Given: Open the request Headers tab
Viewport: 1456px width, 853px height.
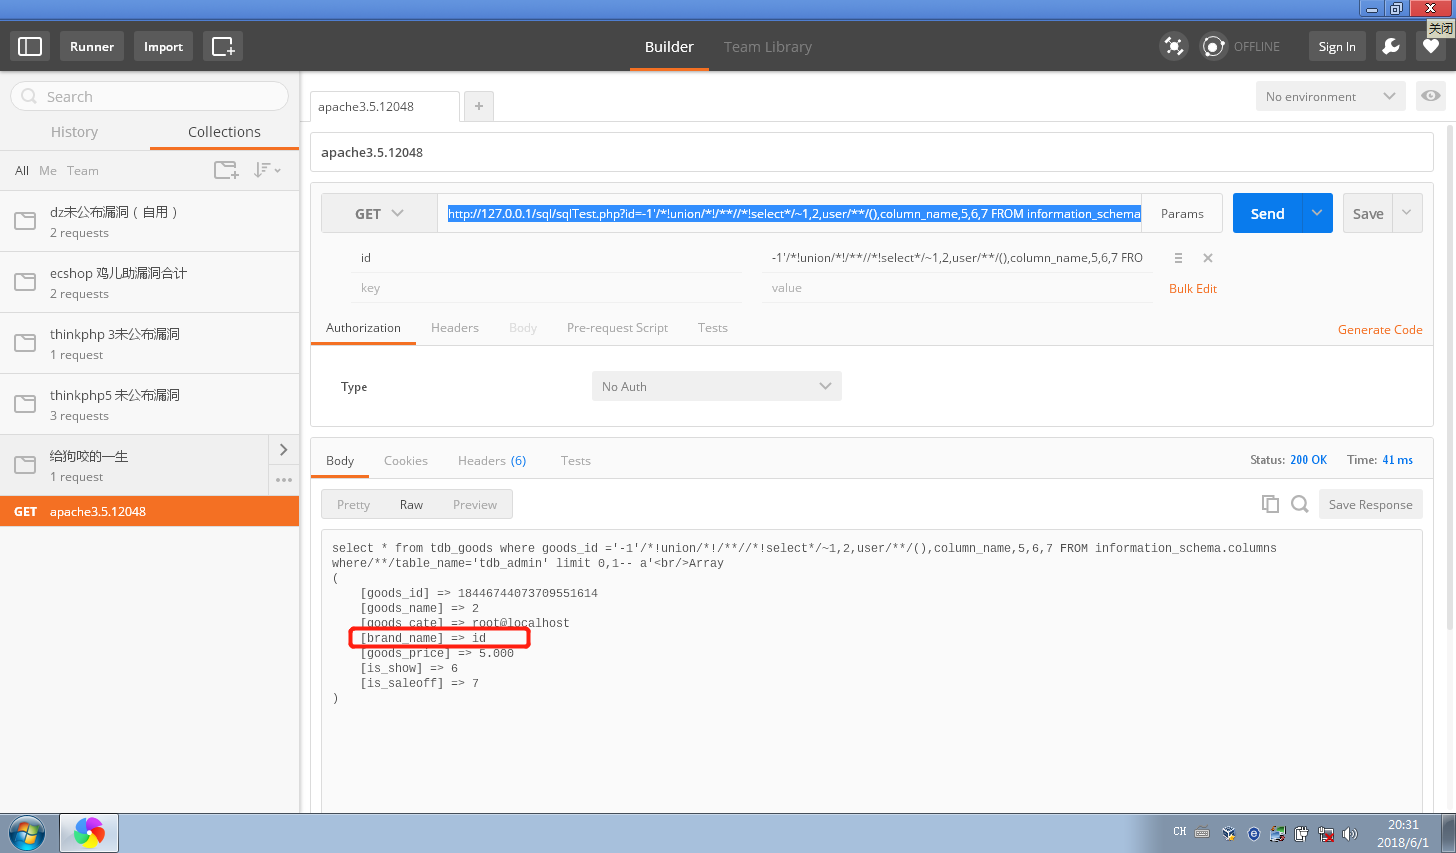Looking at the screenshot, I should 455,328.
